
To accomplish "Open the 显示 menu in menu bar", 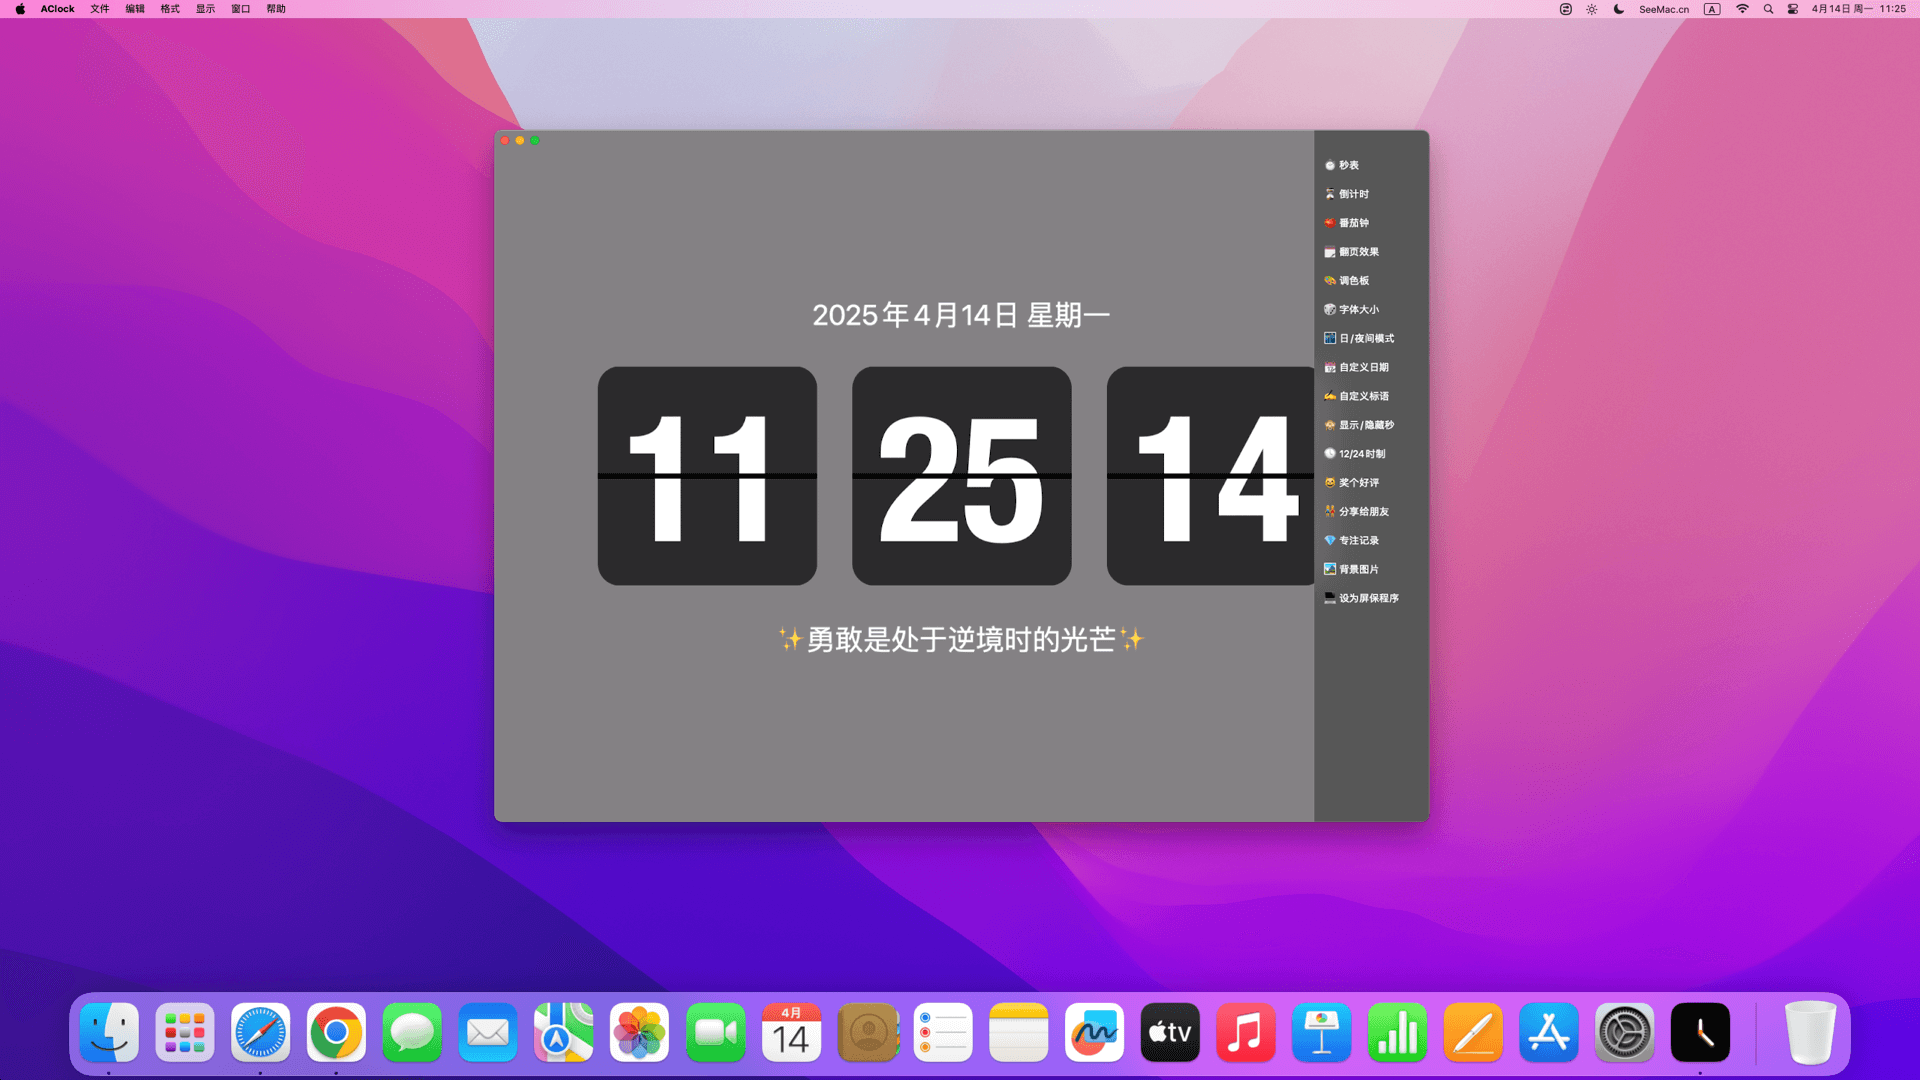I will (205, 9).
